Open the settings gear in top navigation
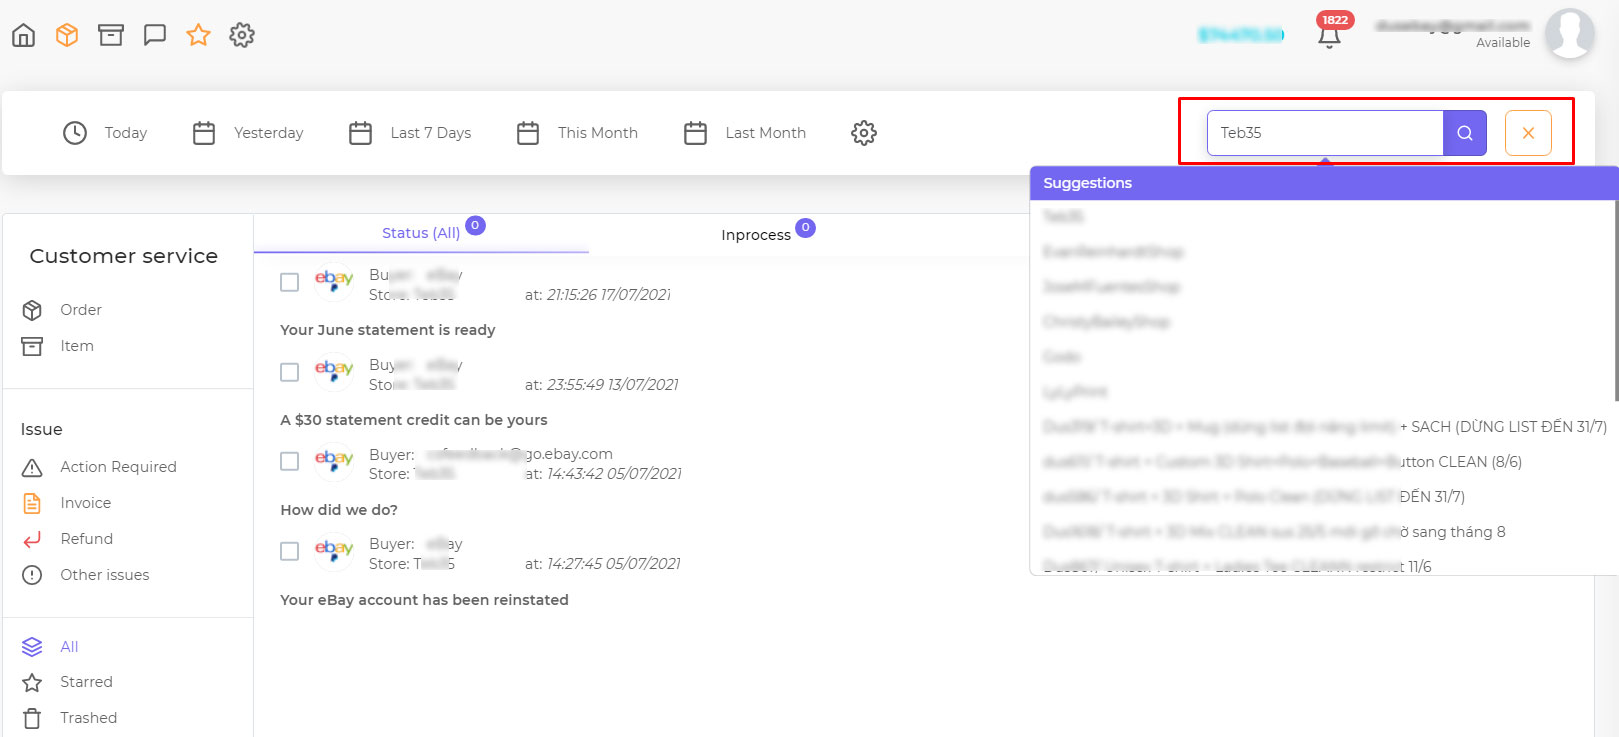This screenshot has height=737, width=1619. [242, 35]
